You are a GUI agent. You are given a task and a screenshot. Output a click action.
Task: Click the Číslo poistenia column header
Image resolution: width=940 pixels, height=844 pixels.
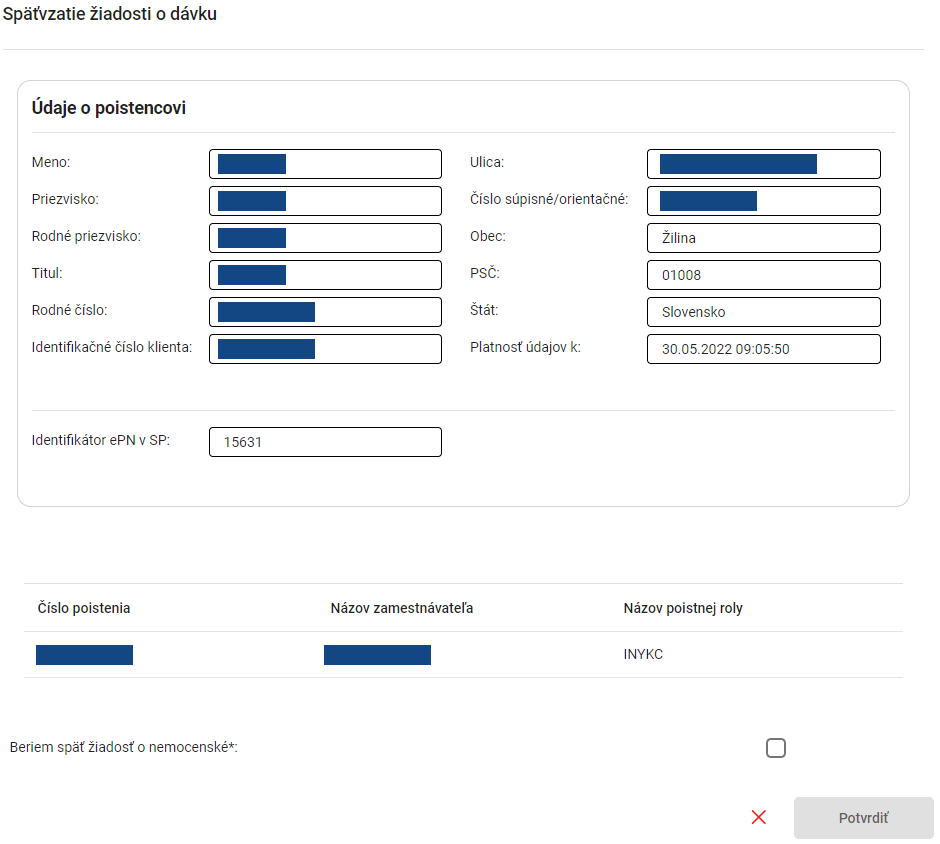pos(84,608)
